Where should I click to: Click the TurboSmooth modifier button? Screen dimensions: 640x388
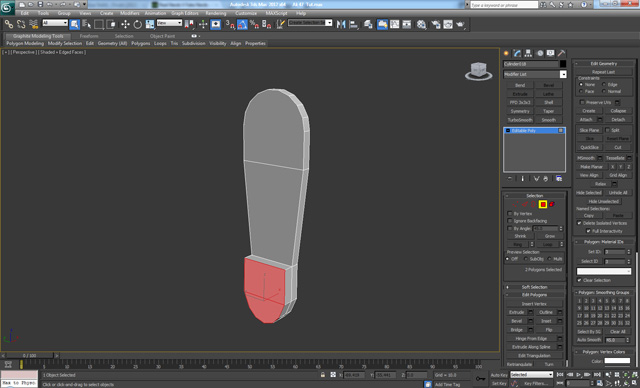[x=520, y=120]
